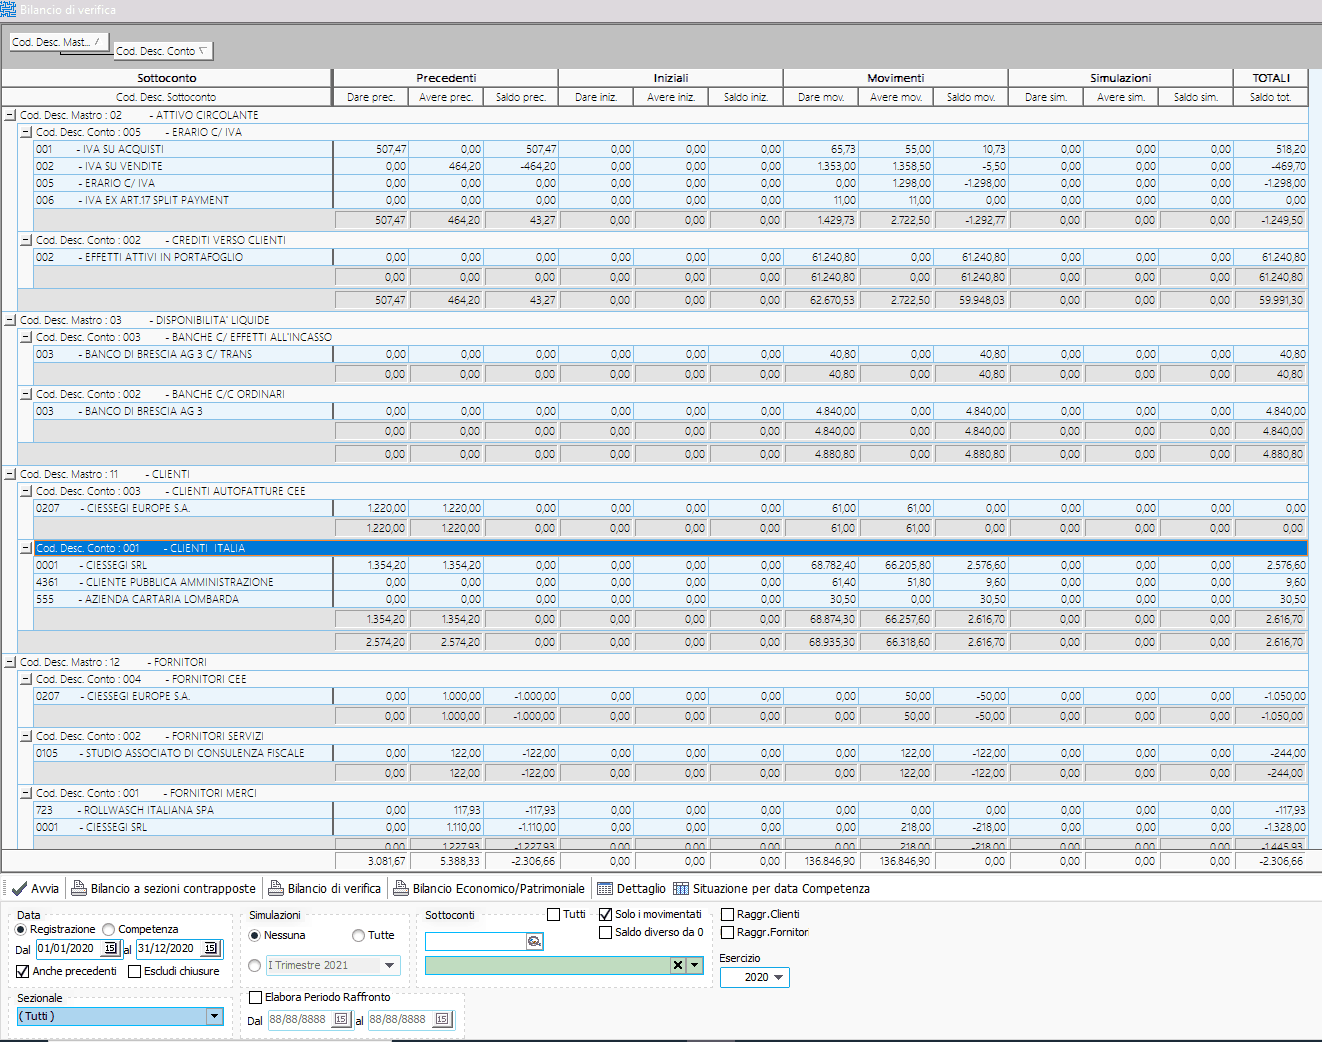Viewport: 1322px width, 1042px height.
Task: Sort by Cod. Desc. Sottoconto column header
Action: 166,97
